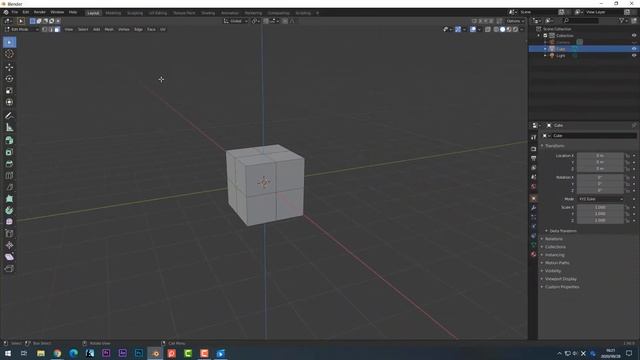This screenshot has height=360, width=640.
Task: Switch to the Modeling workspace tab
Action: 113,13
